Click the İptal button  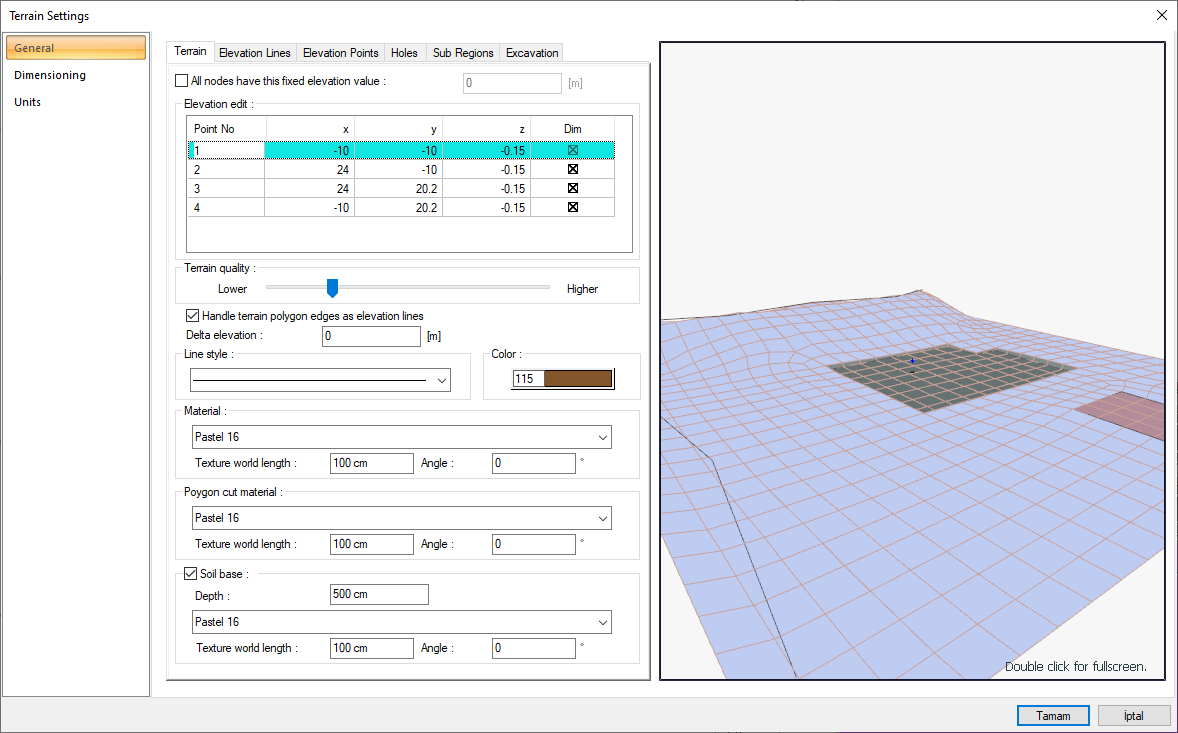point(1134,716)
